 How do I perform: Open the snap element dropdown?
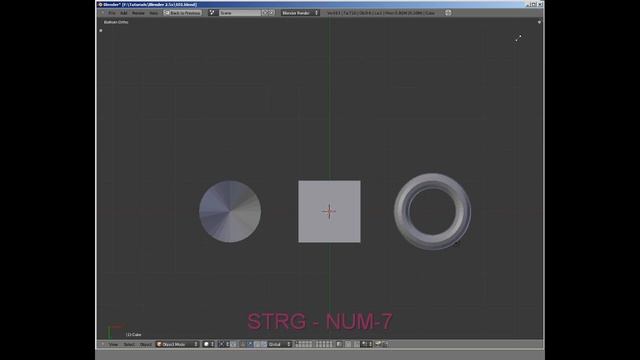tap(367, 344)
